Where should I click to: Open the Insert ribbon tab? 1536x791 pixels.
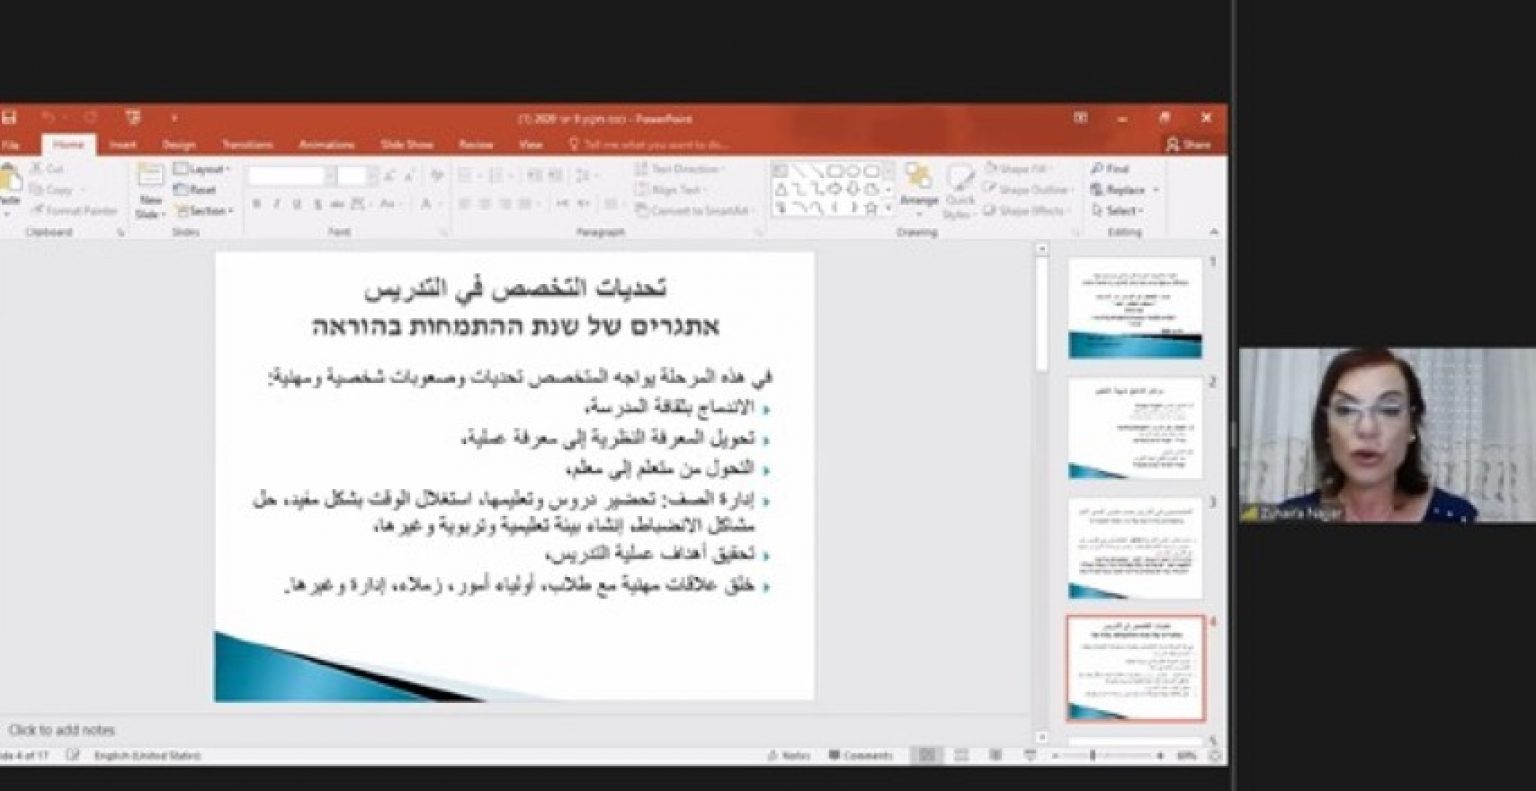(x=123, y=145)
